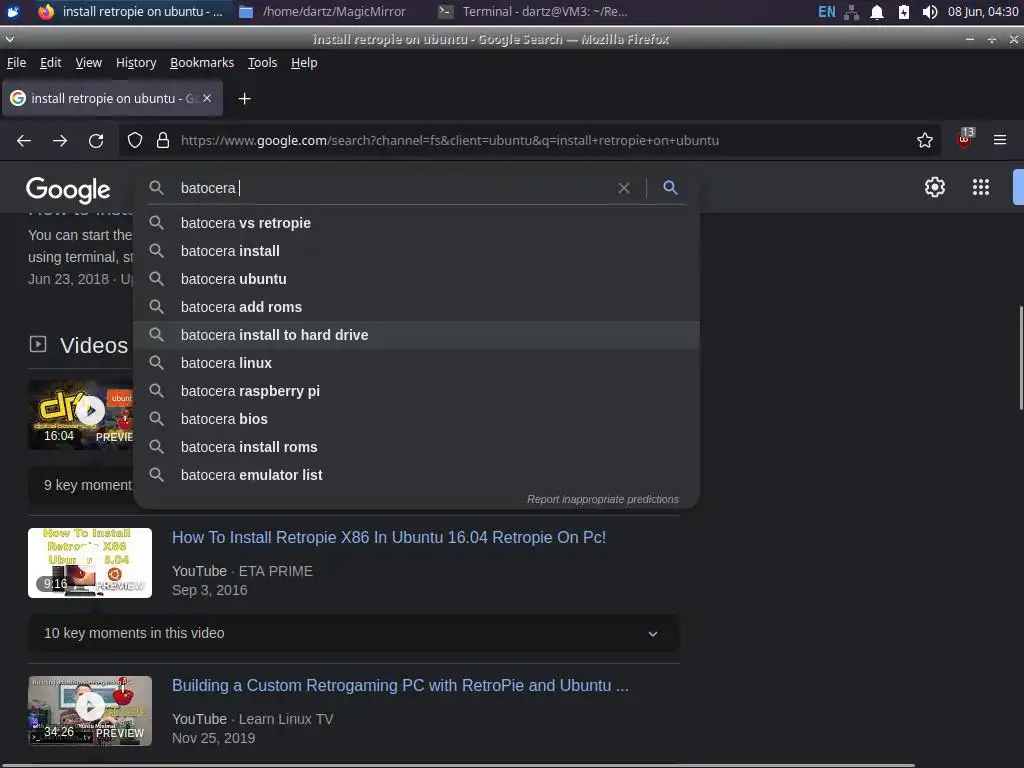Open the History menu
The height and width of the screenshot is (768, 1024).
click(136, 63)
